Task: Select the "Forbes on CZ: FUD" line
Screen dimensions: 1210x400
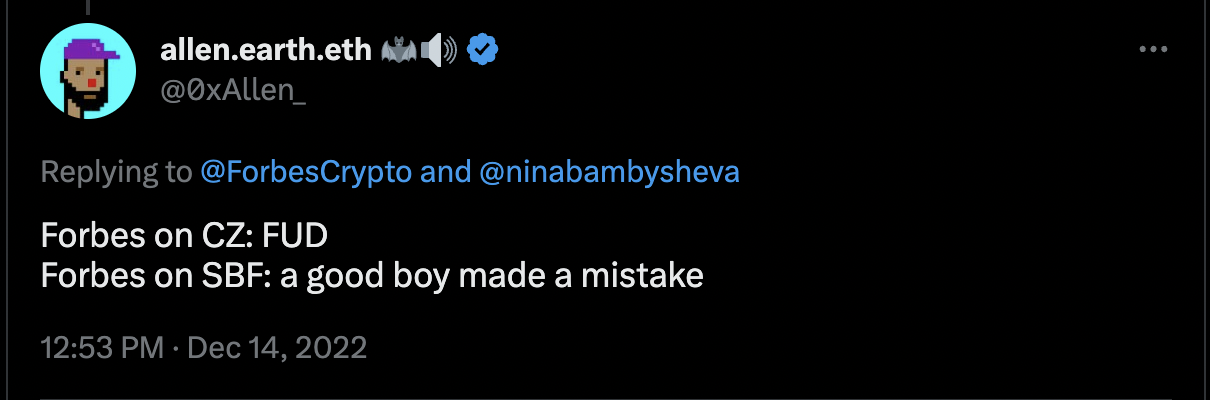Action: [184, 237]
